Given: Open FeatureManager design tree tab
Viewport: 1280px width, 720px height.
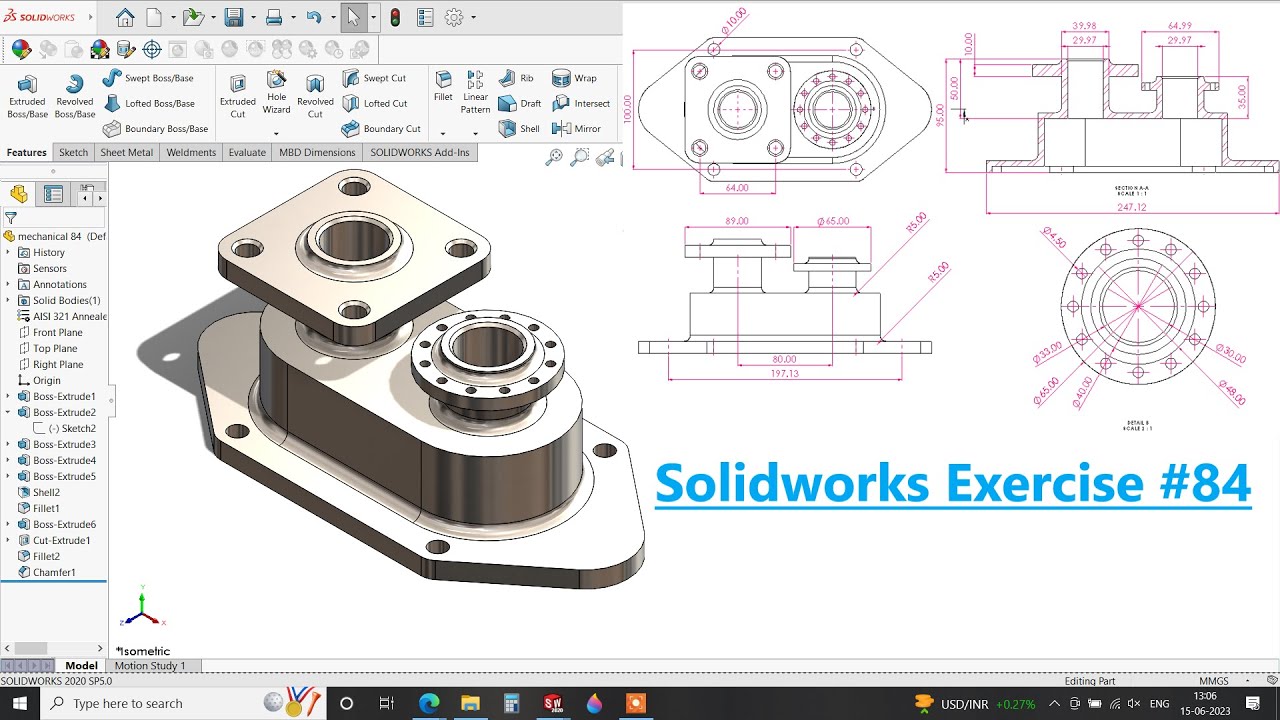Looking at the screenshot, I should tap(19, 194).
